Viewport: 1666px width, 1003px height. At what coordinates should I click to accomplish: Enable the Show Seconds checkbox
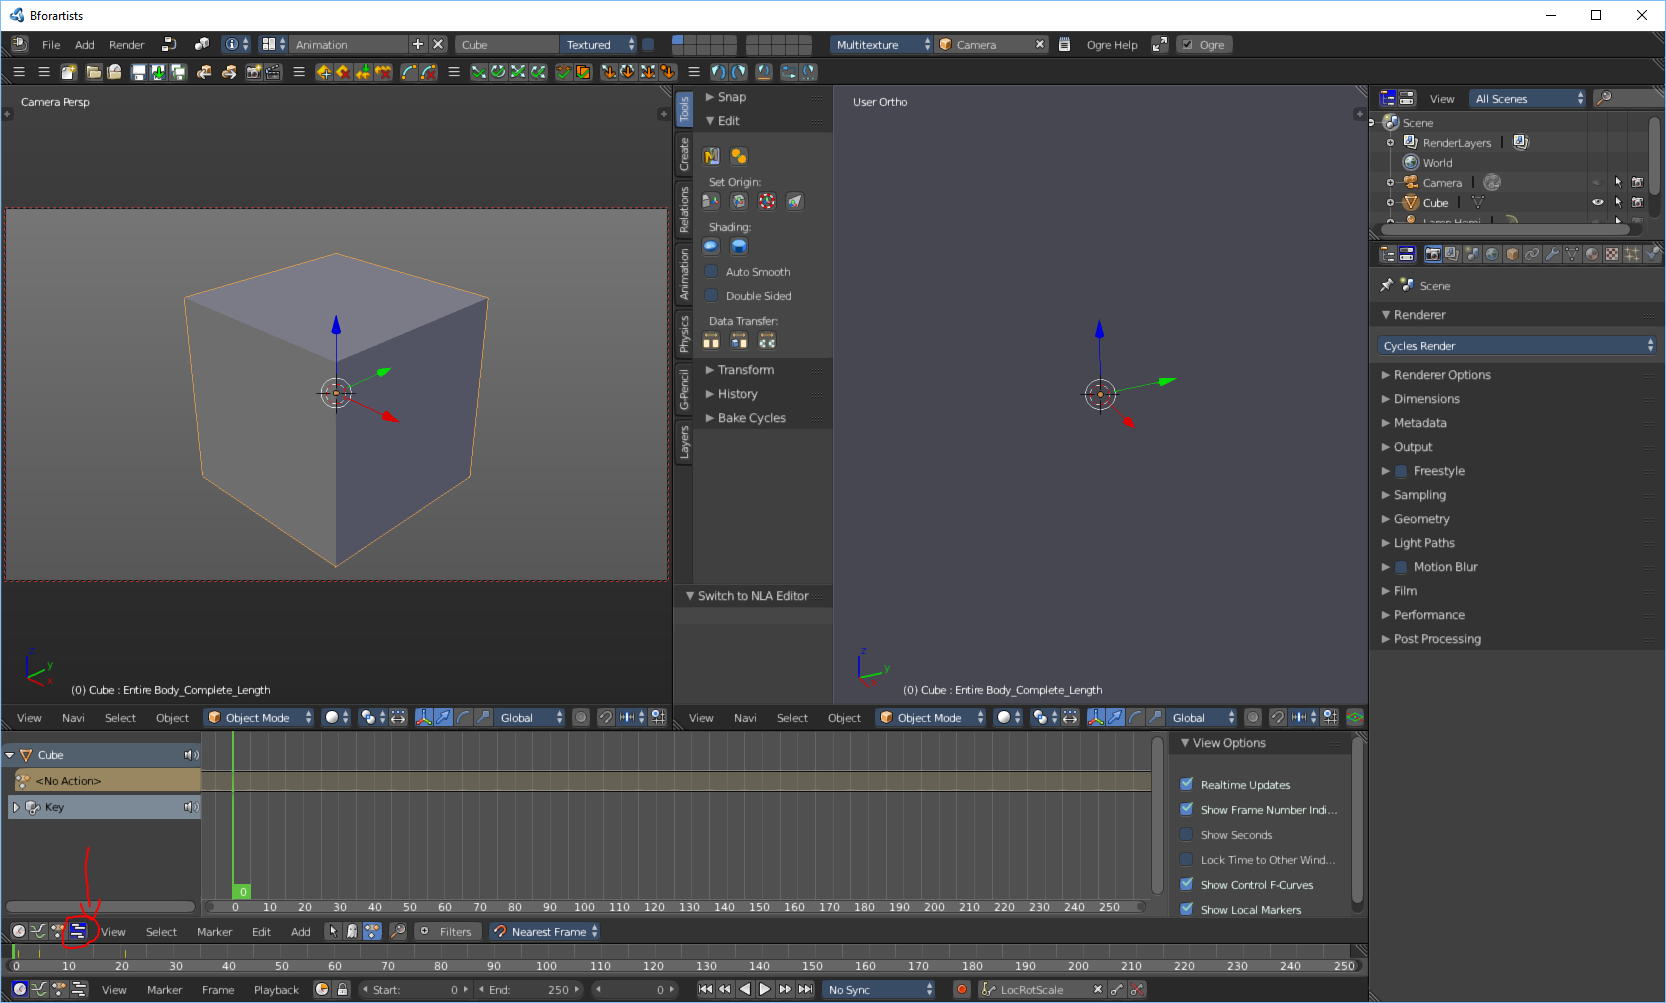1186,835
